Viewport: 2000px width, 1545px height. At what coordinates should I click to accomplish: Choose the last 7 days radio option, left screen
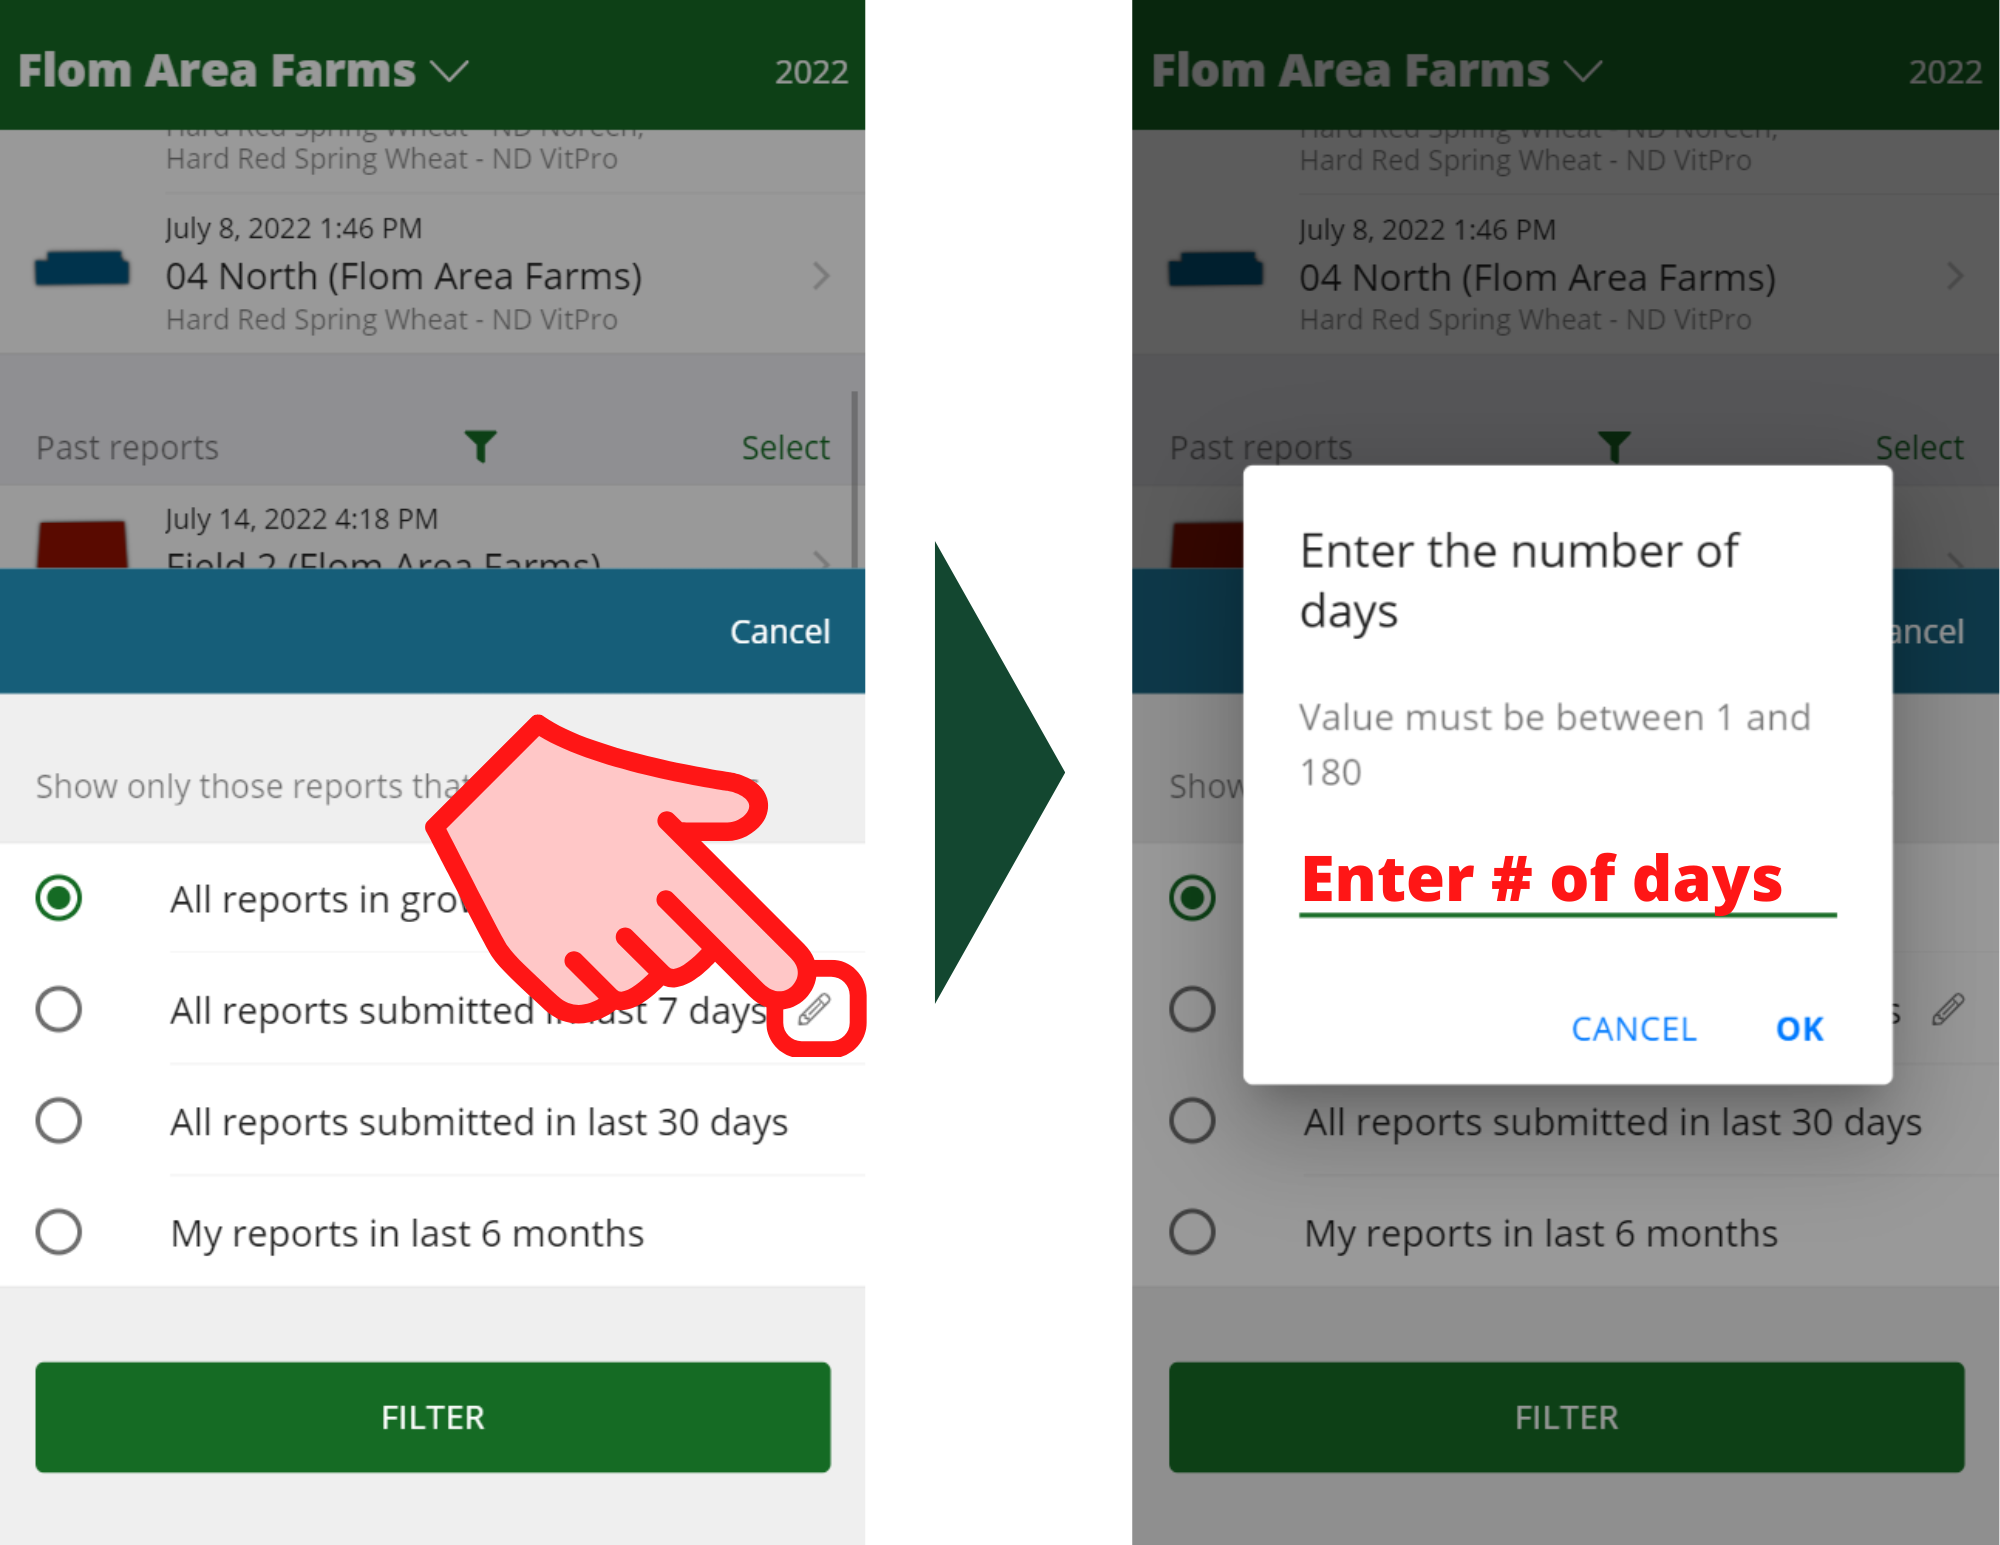[x=59, y=1009]
